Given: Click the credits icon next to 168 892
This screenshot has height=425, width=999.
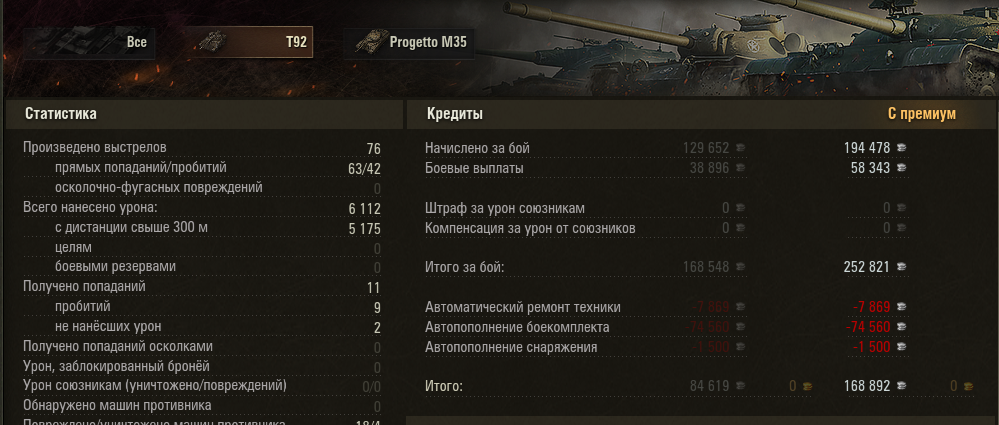Looking at the screenshot, I should (x=902, y=386).
